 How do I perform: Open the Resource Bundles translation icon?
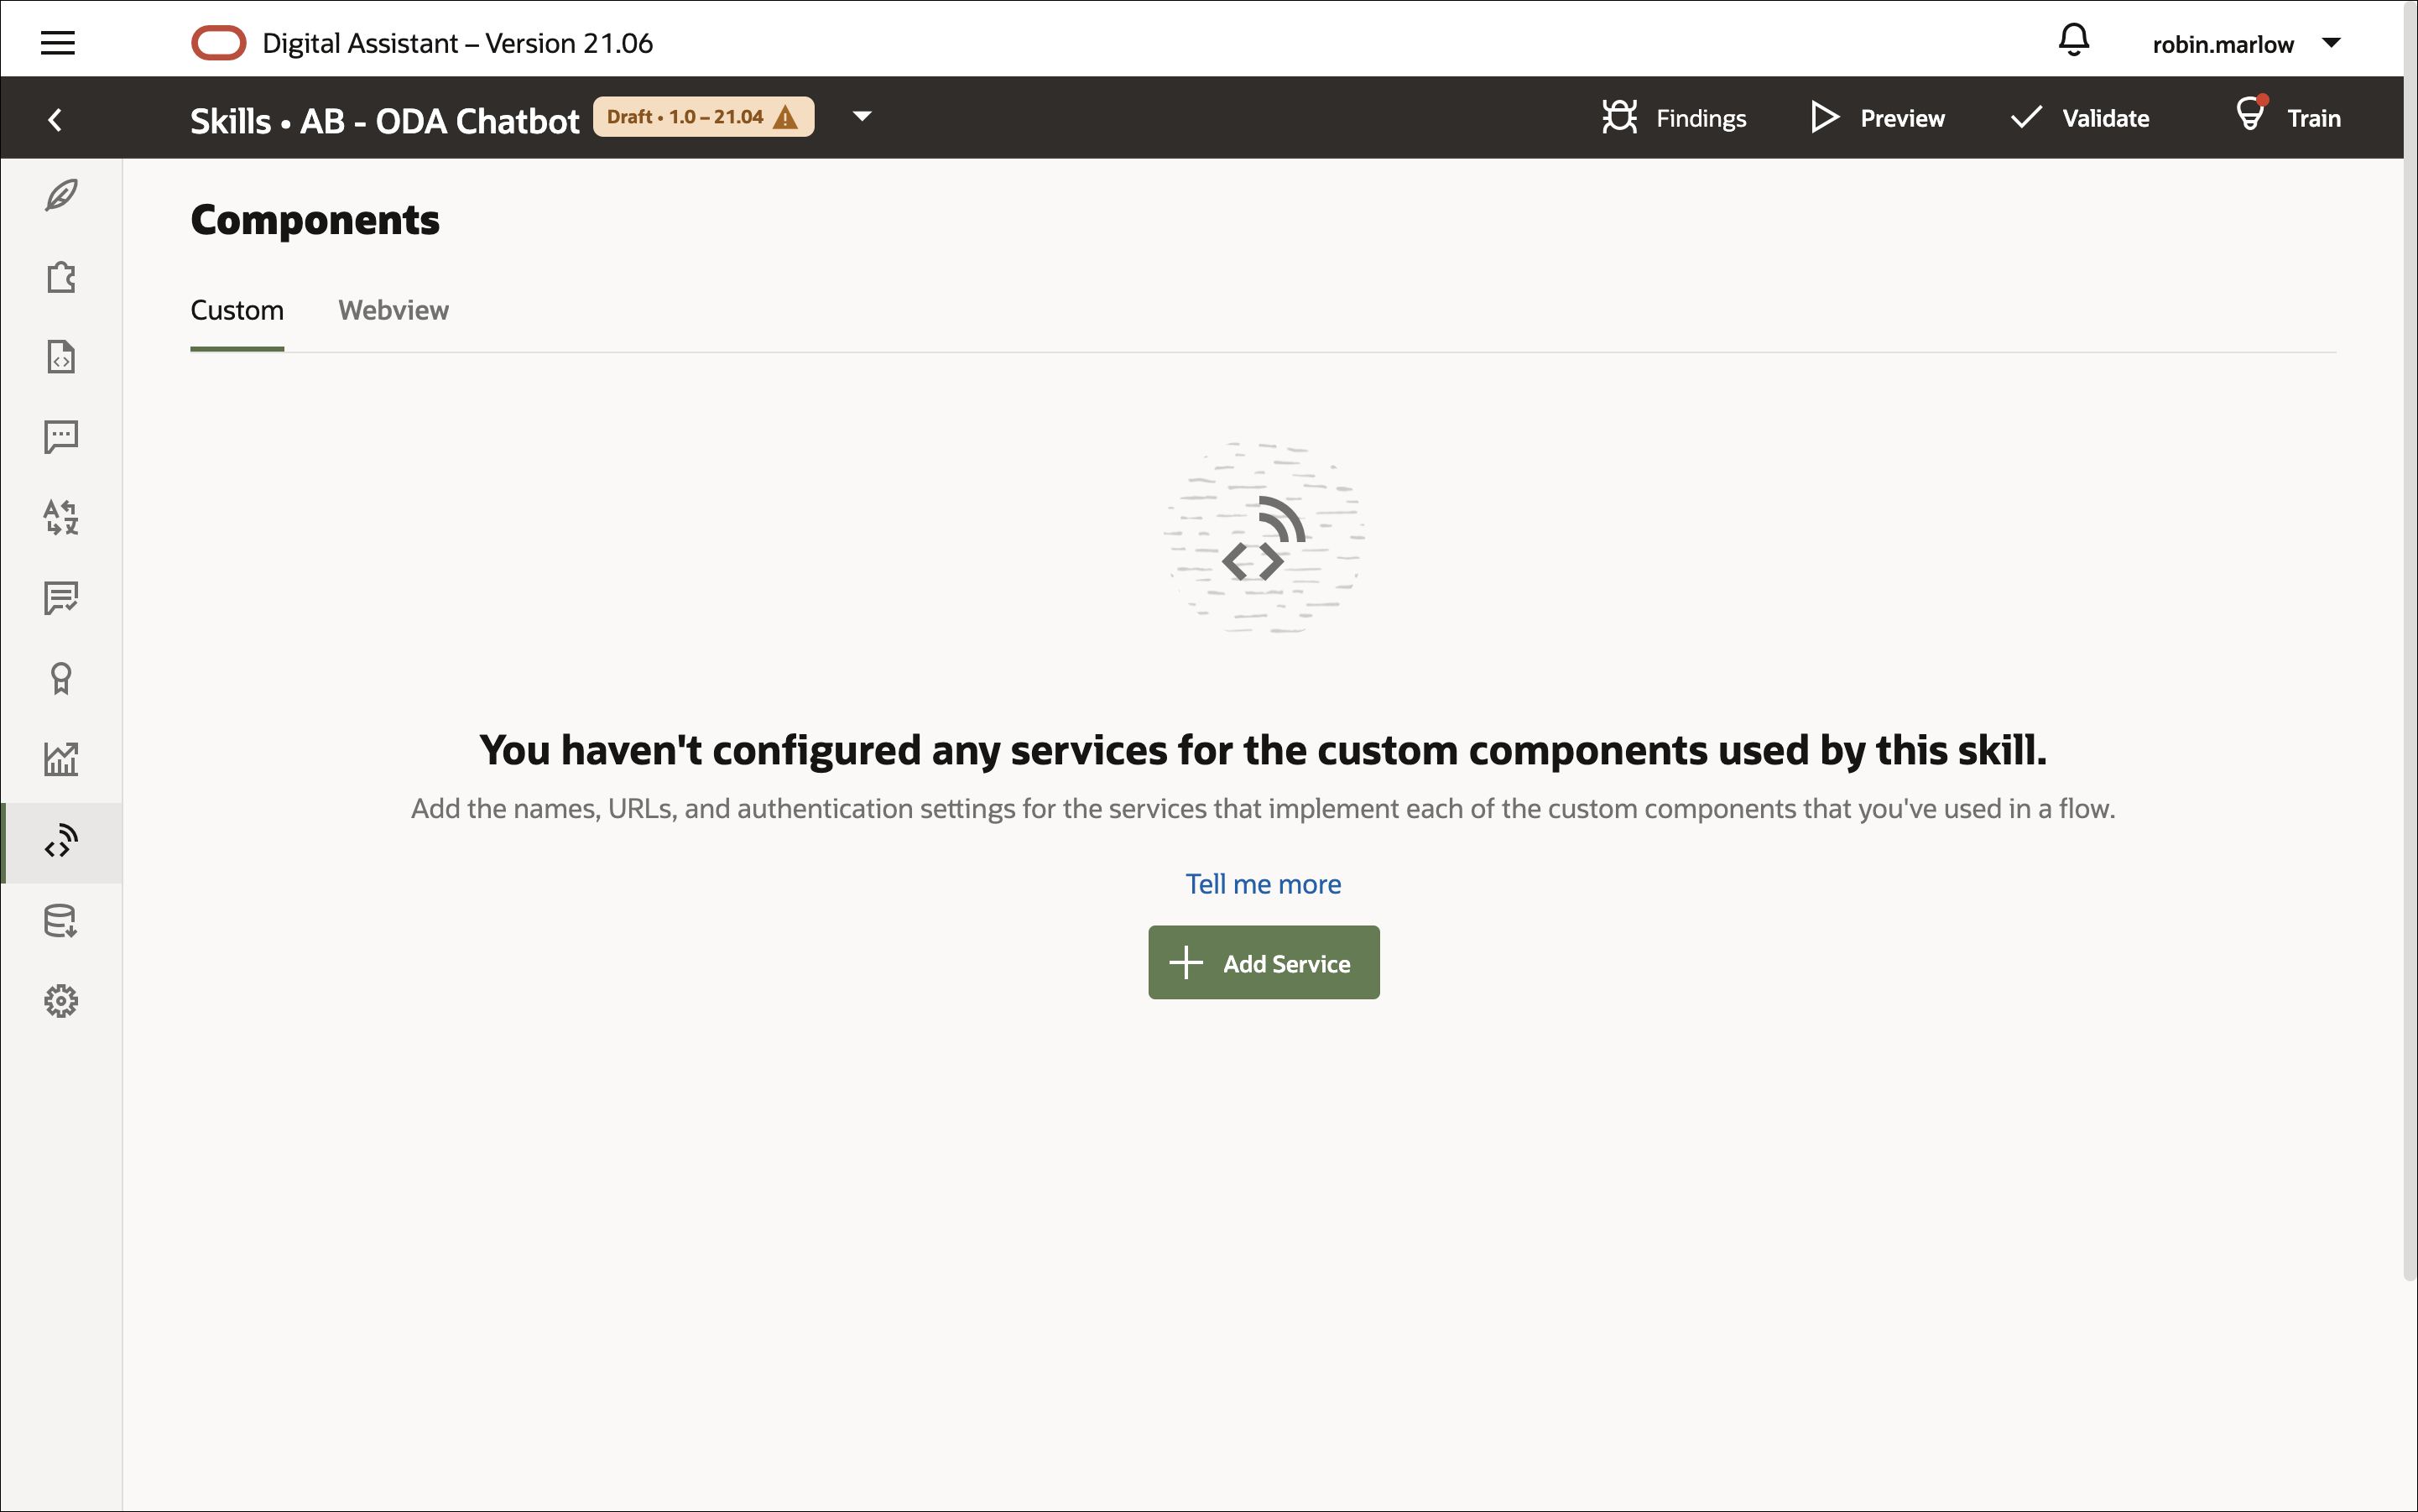point(60,518)
